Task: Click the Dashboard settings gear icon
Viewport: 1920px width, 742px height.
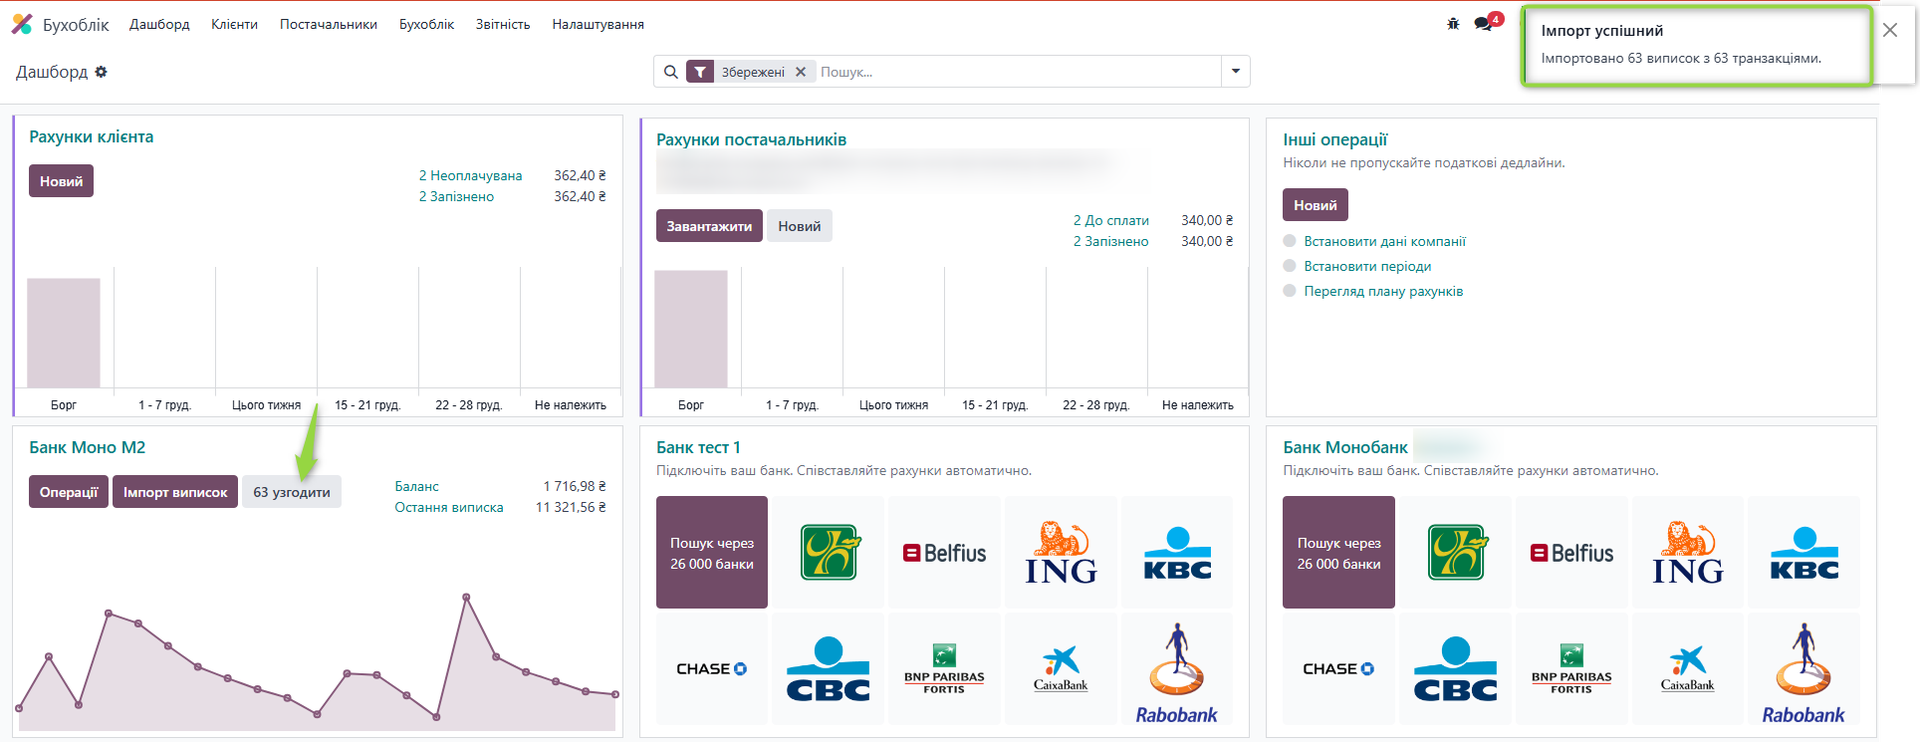Action: tap(101, 72)
